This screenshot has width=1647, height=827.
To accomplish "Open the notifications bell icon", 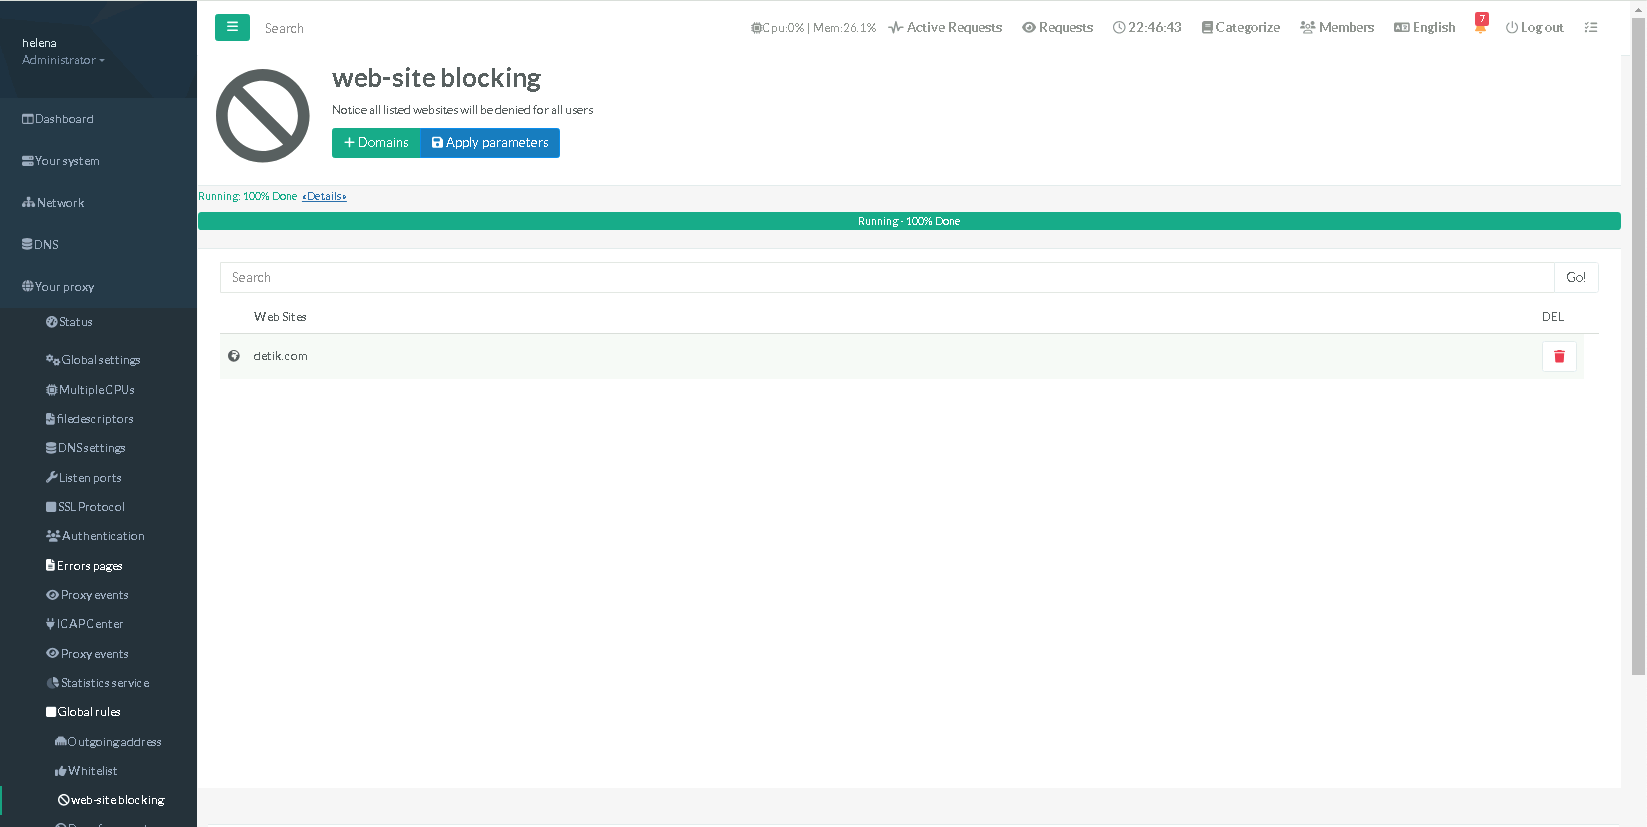I will point(1480,27).
